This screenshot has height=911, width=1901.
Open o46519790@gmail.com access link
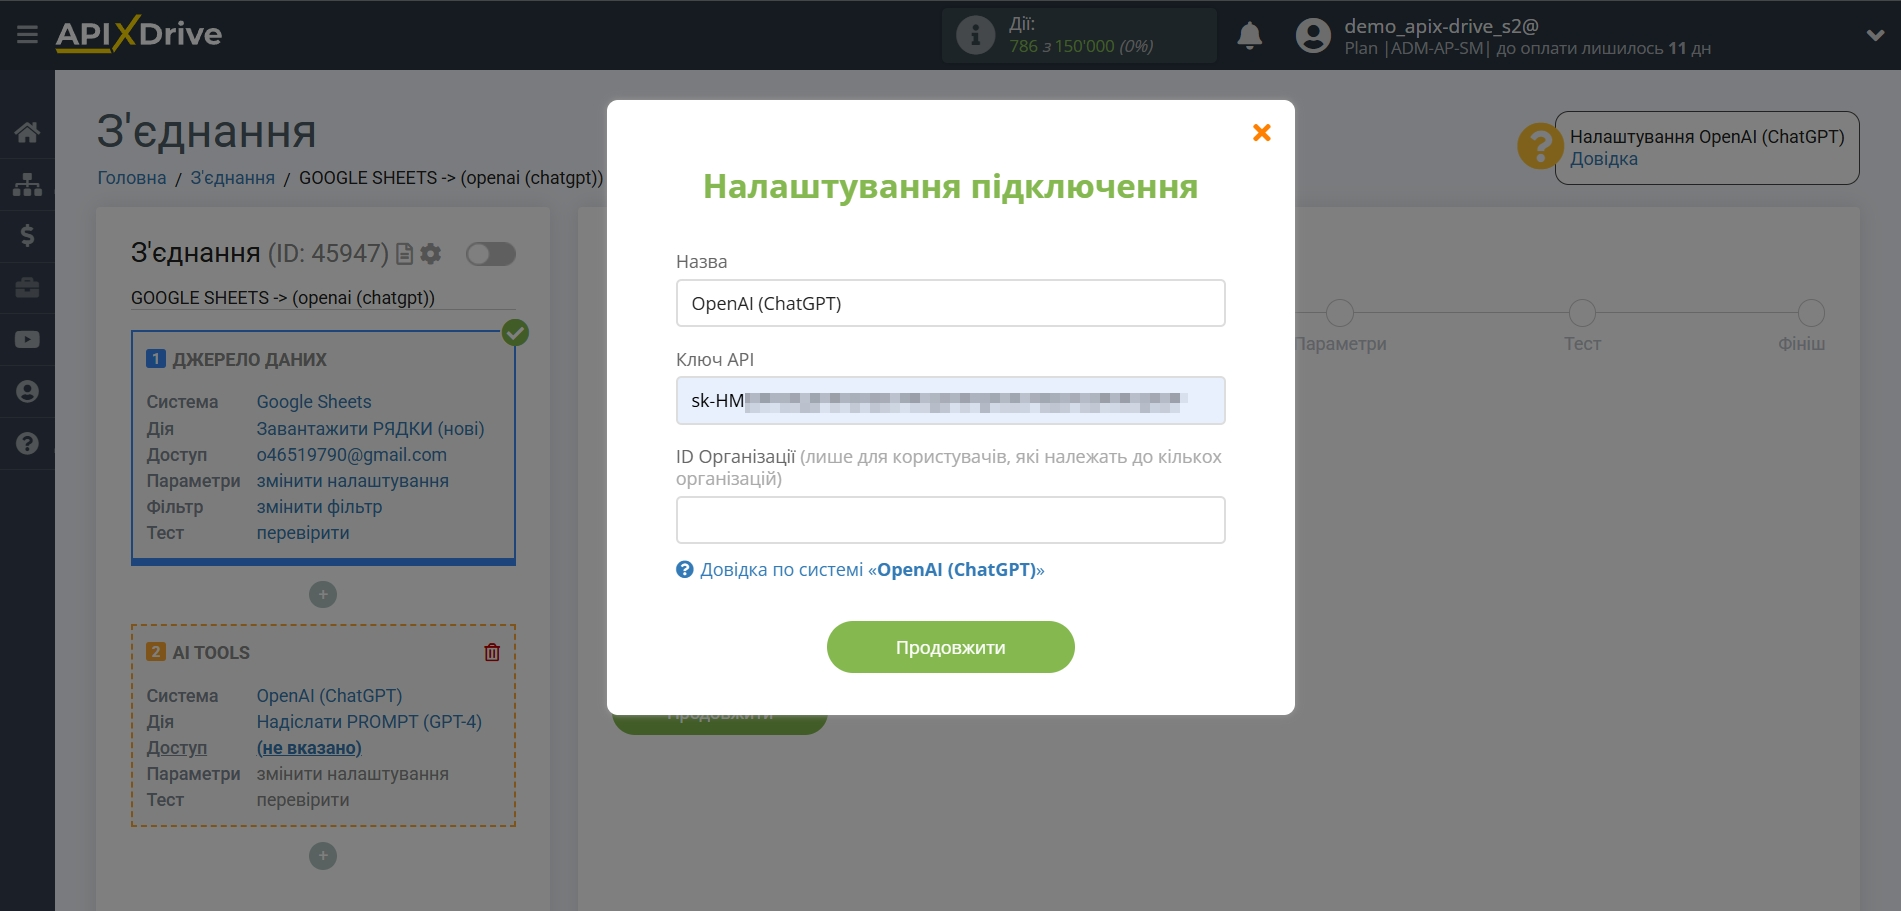352,455
